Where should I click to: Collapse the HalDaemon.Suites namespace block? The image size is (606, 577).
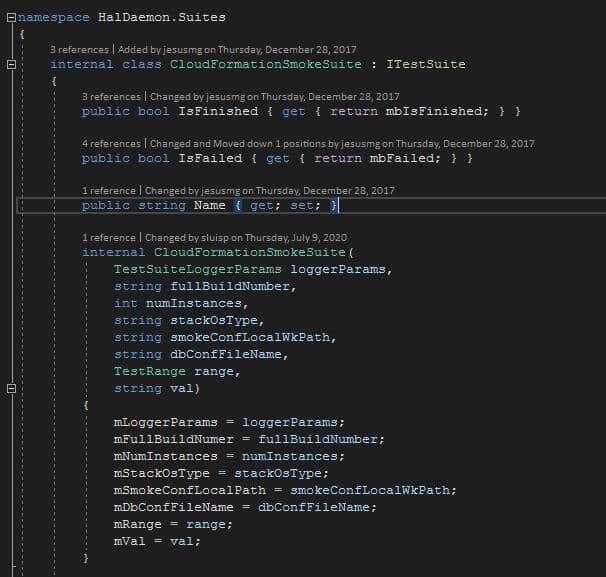[11, 17]
